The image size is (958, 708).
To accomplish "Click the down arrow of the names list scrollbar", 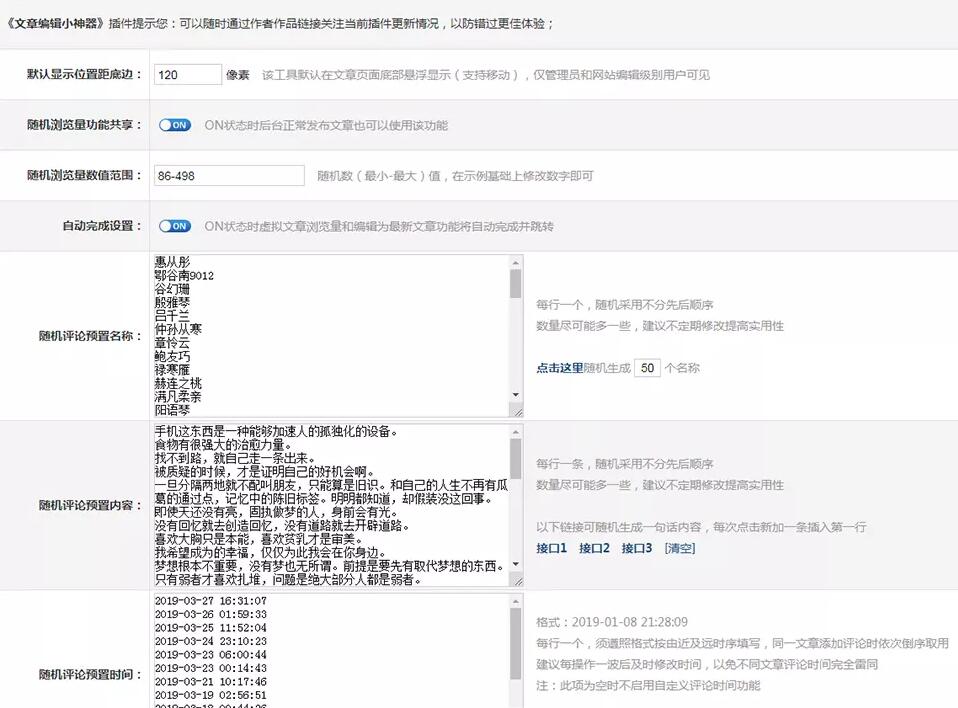I will coord(516,395).
